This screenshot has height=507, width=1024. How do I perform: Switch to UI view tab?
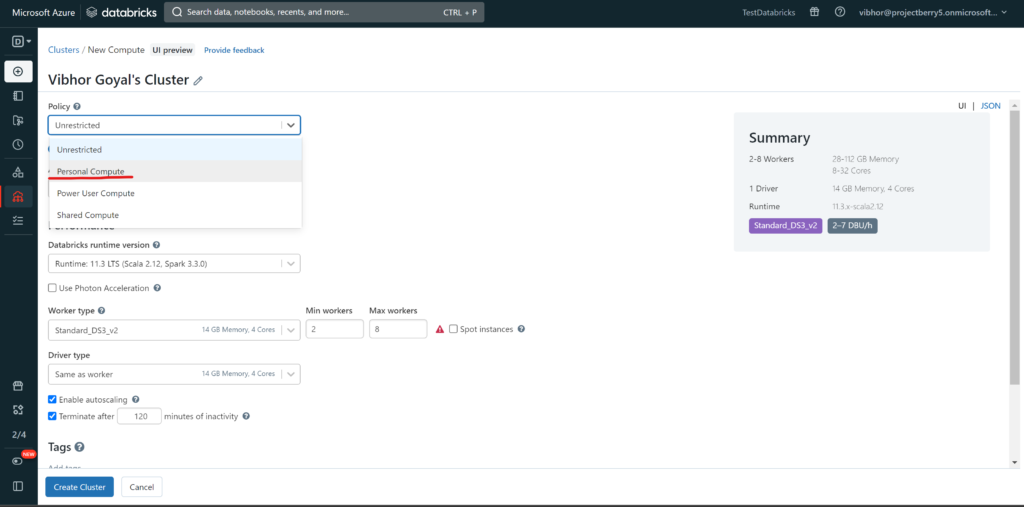point(962,105)
